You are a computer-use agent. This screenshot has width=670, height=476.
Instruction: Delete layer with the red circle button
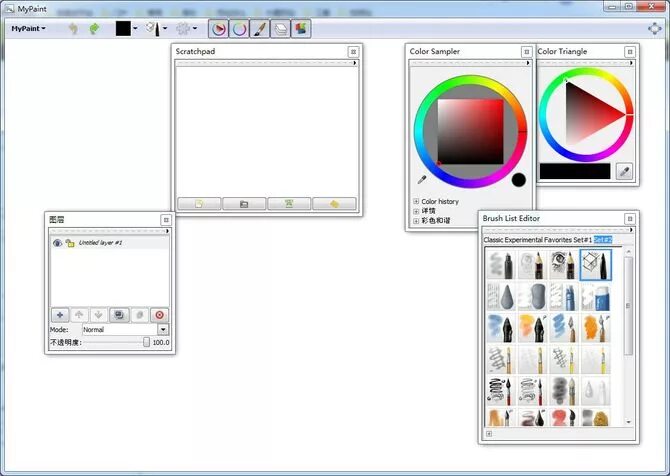(x=159, y=315)
